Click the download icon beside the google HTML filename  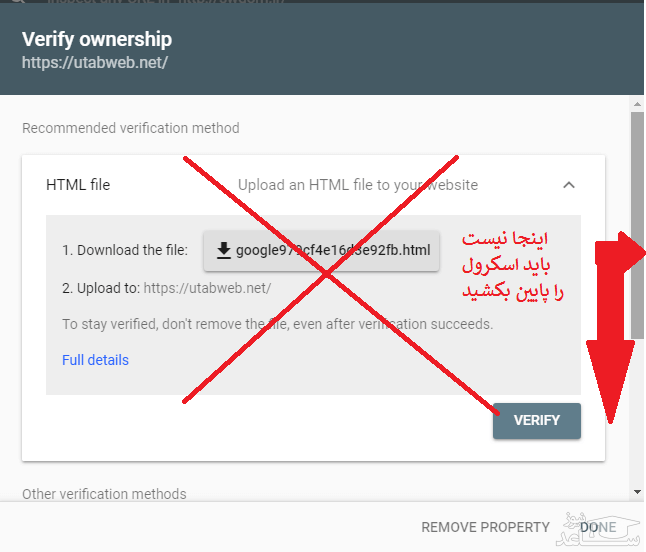pyautogui.click(x=224, y=250)
